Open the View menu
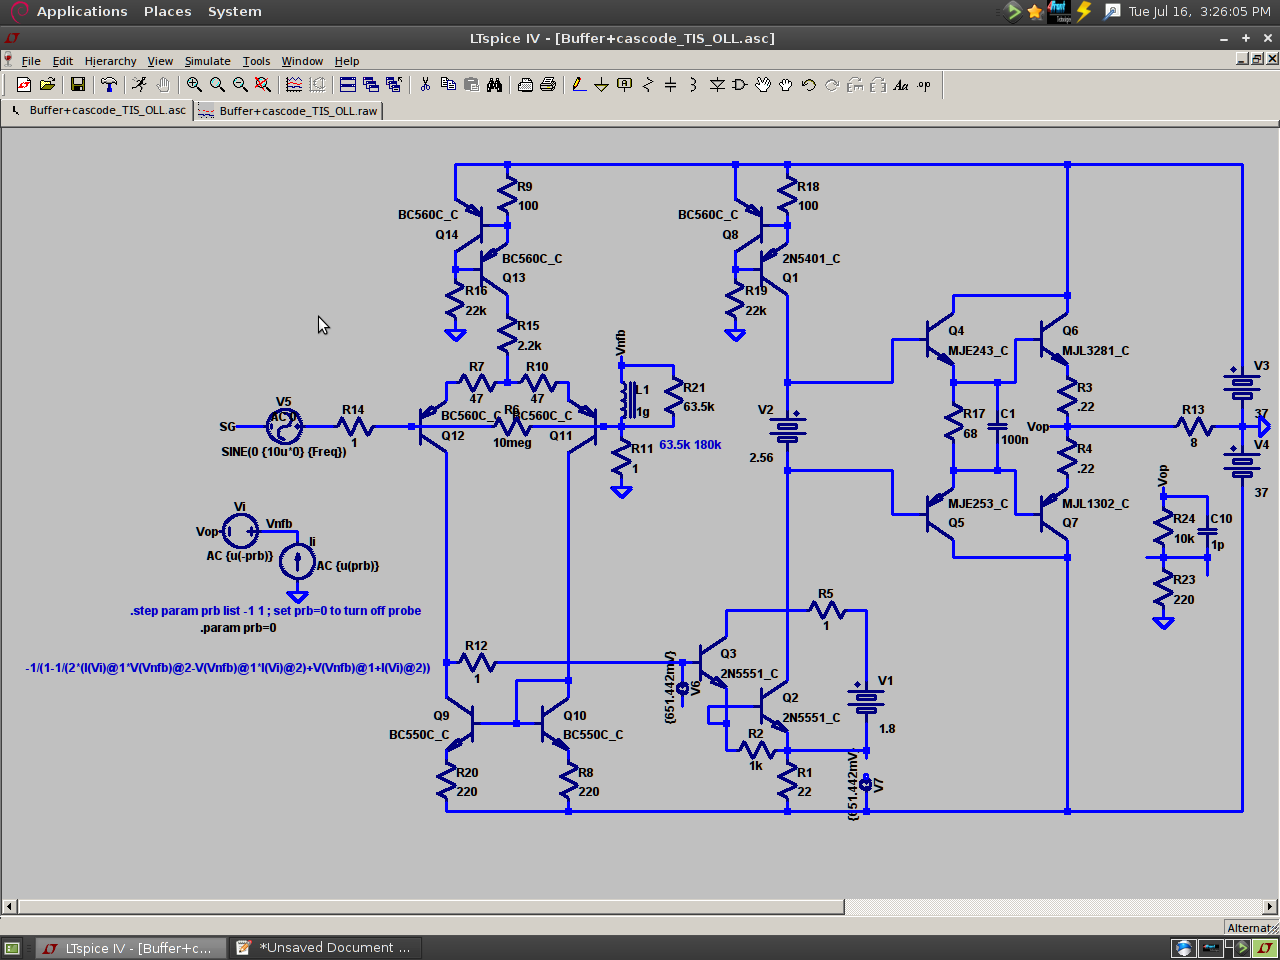 pos(160,61)
